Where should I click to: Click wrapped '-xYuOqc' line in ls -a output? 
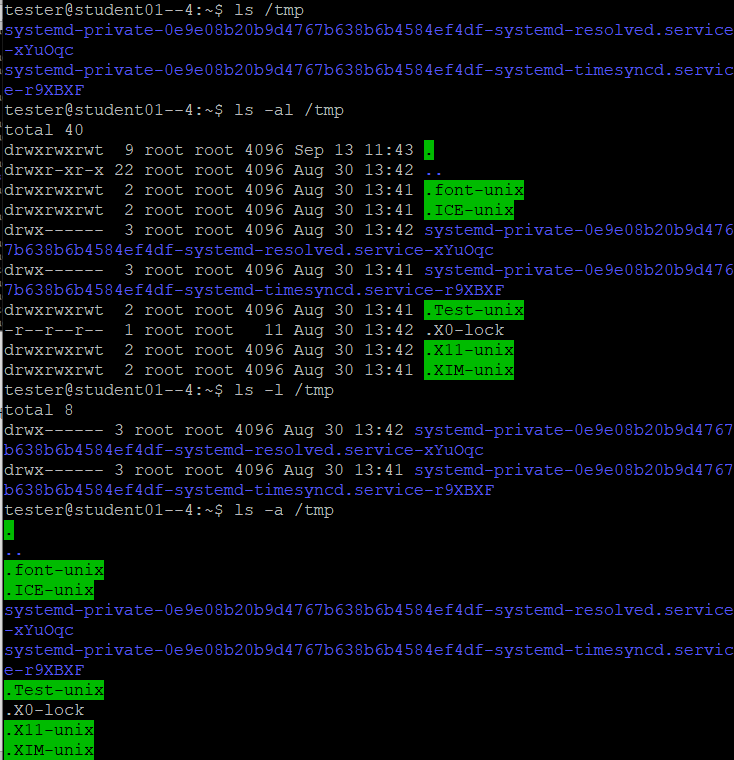coord(39,630)
